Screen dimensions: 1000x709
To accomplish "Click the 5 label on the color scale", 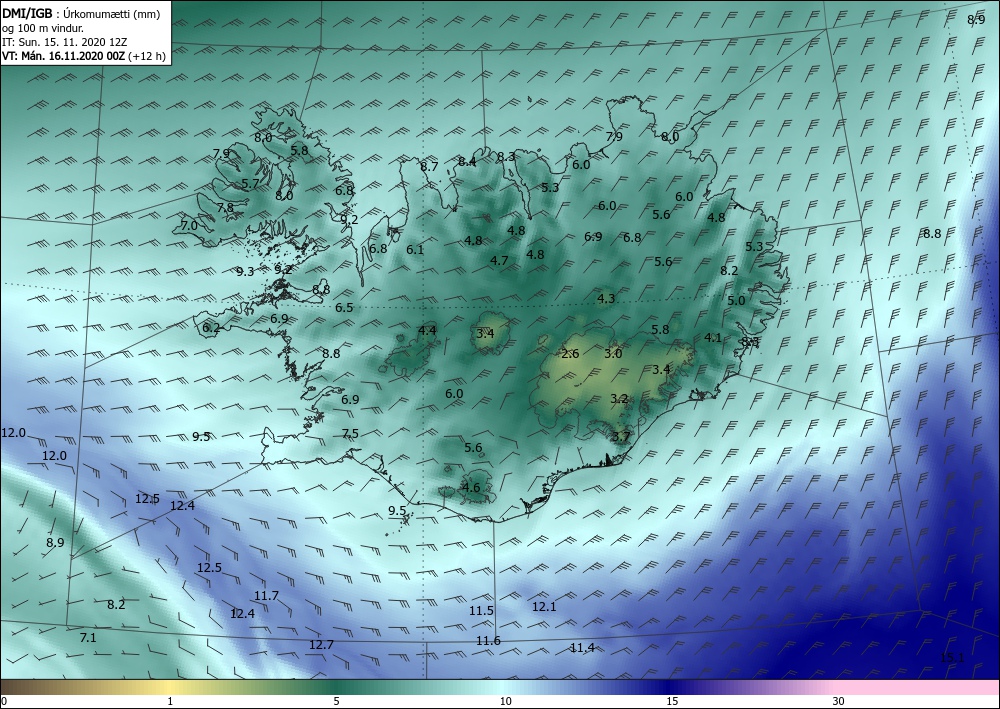I will click(337, 702).
